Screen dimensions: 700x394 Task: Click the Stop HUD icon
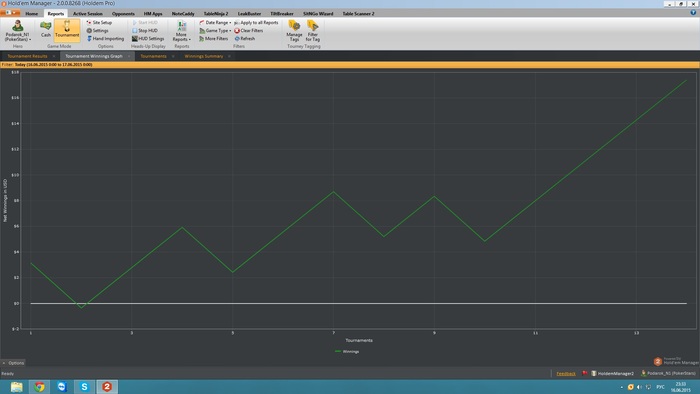click(145, 30)
